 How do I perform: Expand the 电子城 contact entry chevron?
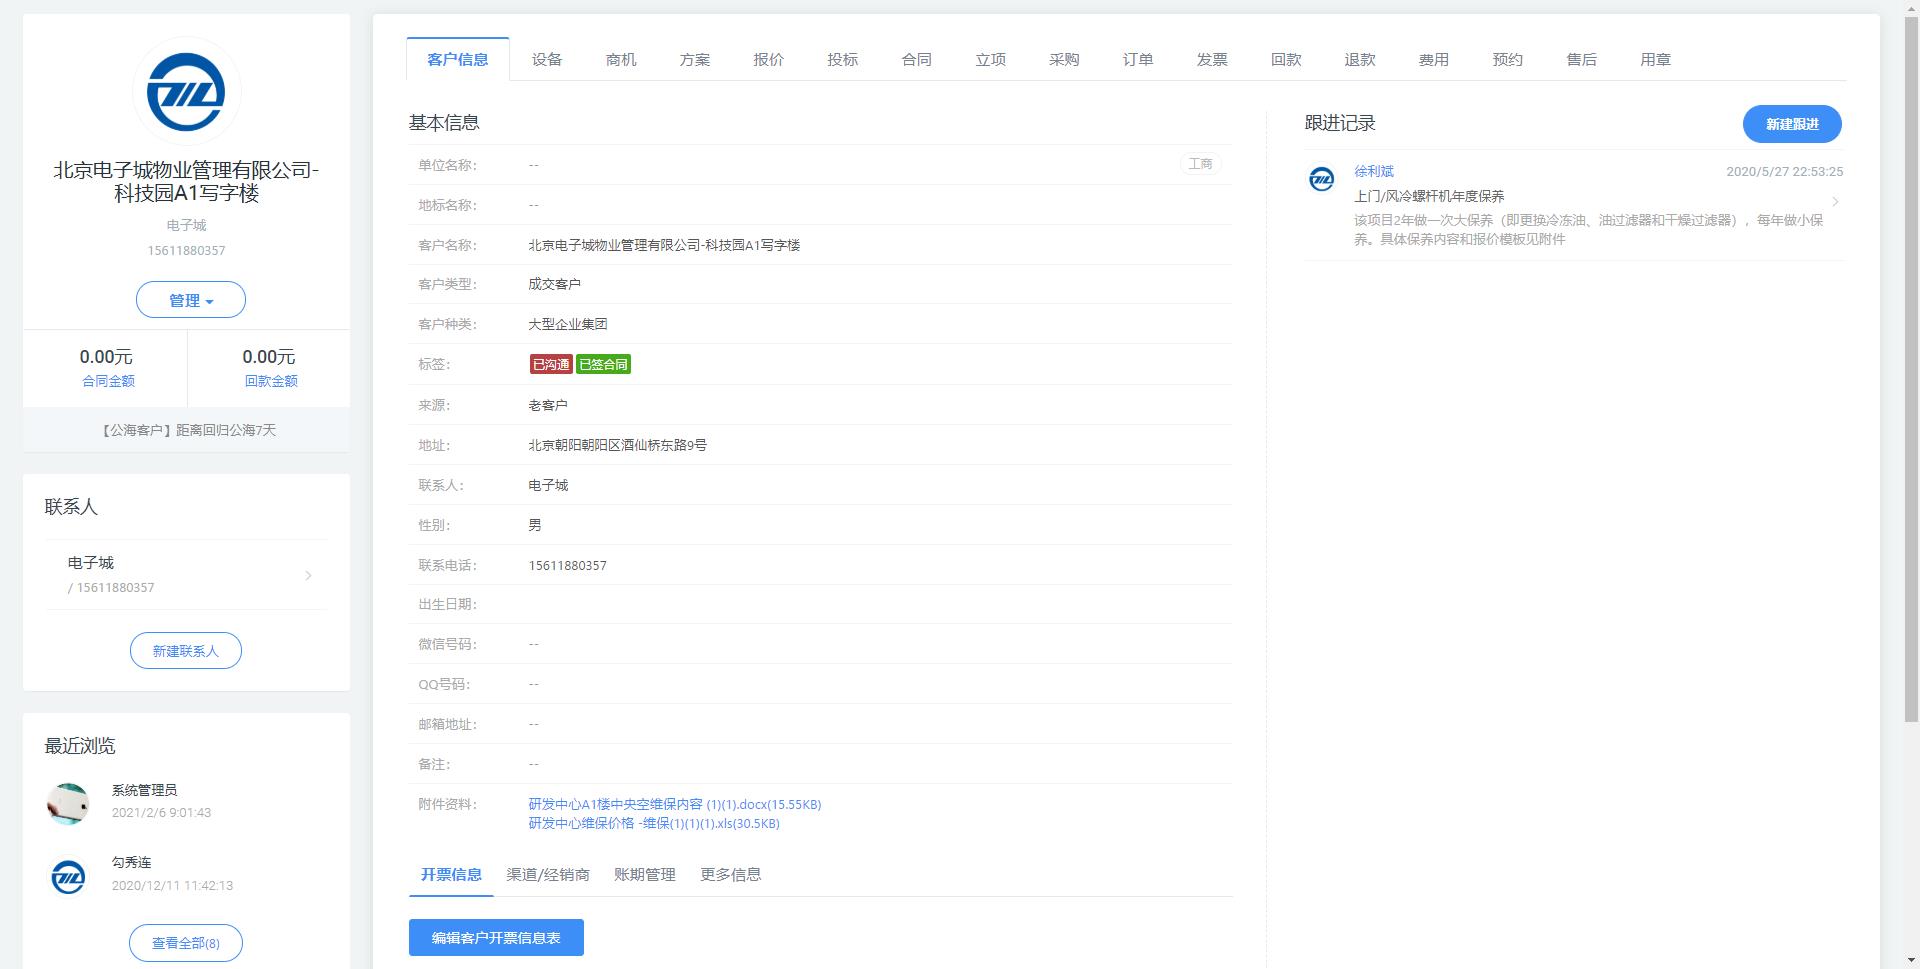pyautogui.click(x=308, y=575)
